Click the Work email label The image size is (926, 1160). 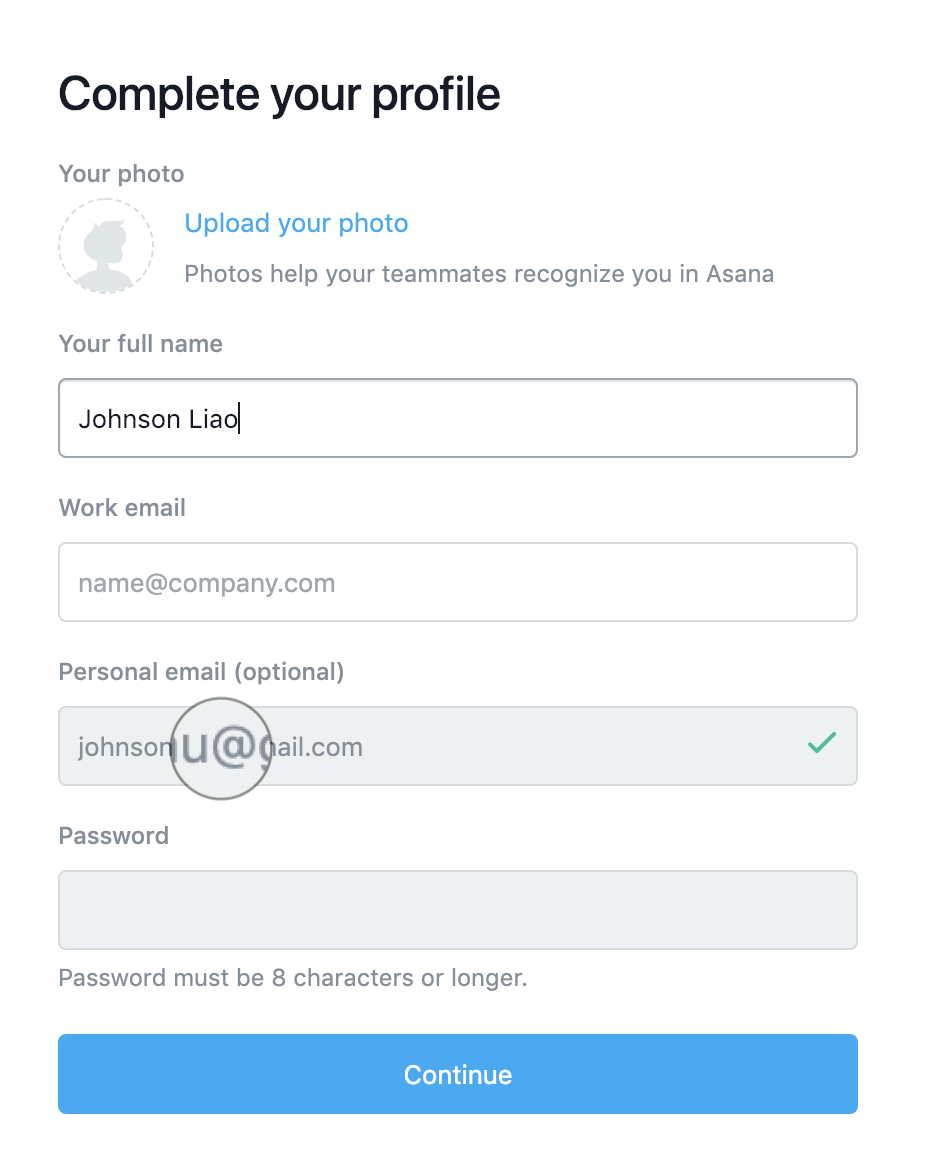[x=122, y=508]
